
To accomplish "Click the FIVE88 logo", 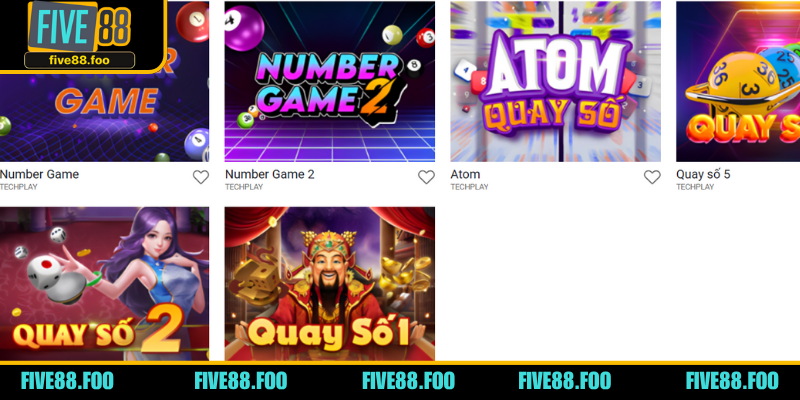I will [79, 27].
